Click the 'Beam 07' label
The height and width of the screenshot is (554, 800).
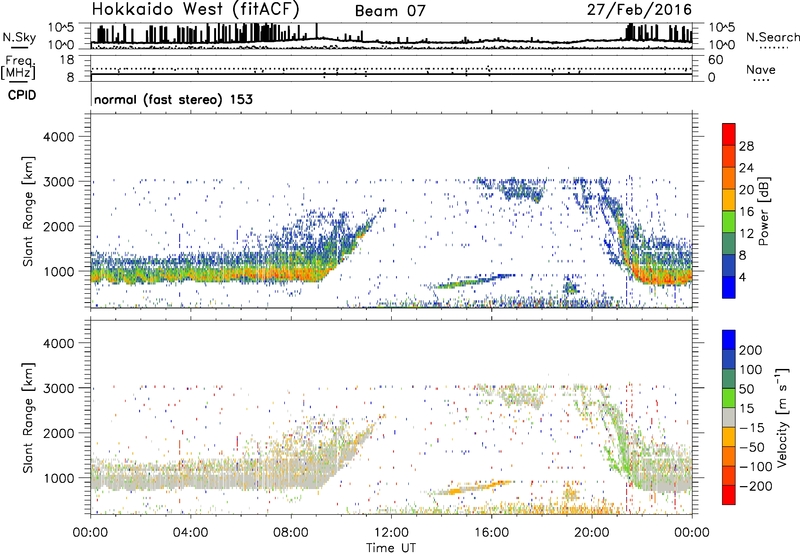tap(390, 11)
